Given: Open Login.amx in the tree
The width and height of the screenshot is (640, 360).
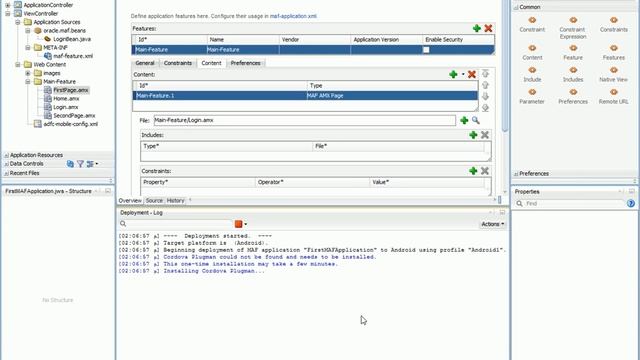Looking at the screenshot, I should (66, 107).
